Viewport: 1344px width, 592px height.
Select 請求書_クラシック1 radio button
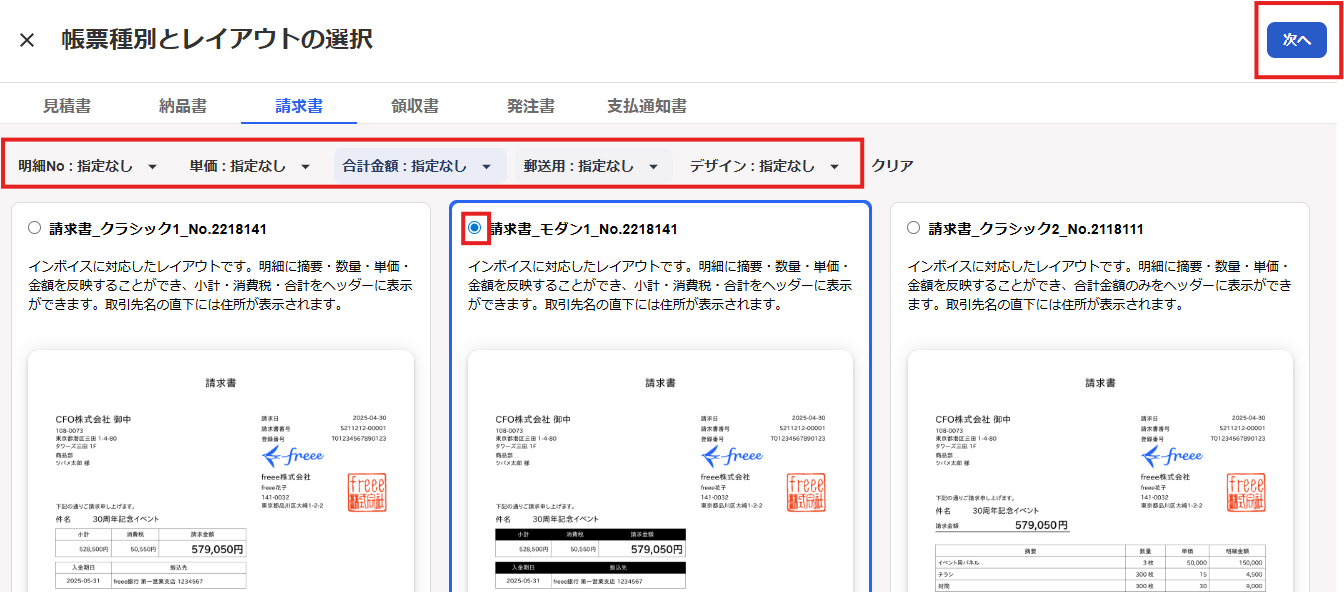(35, 228)
